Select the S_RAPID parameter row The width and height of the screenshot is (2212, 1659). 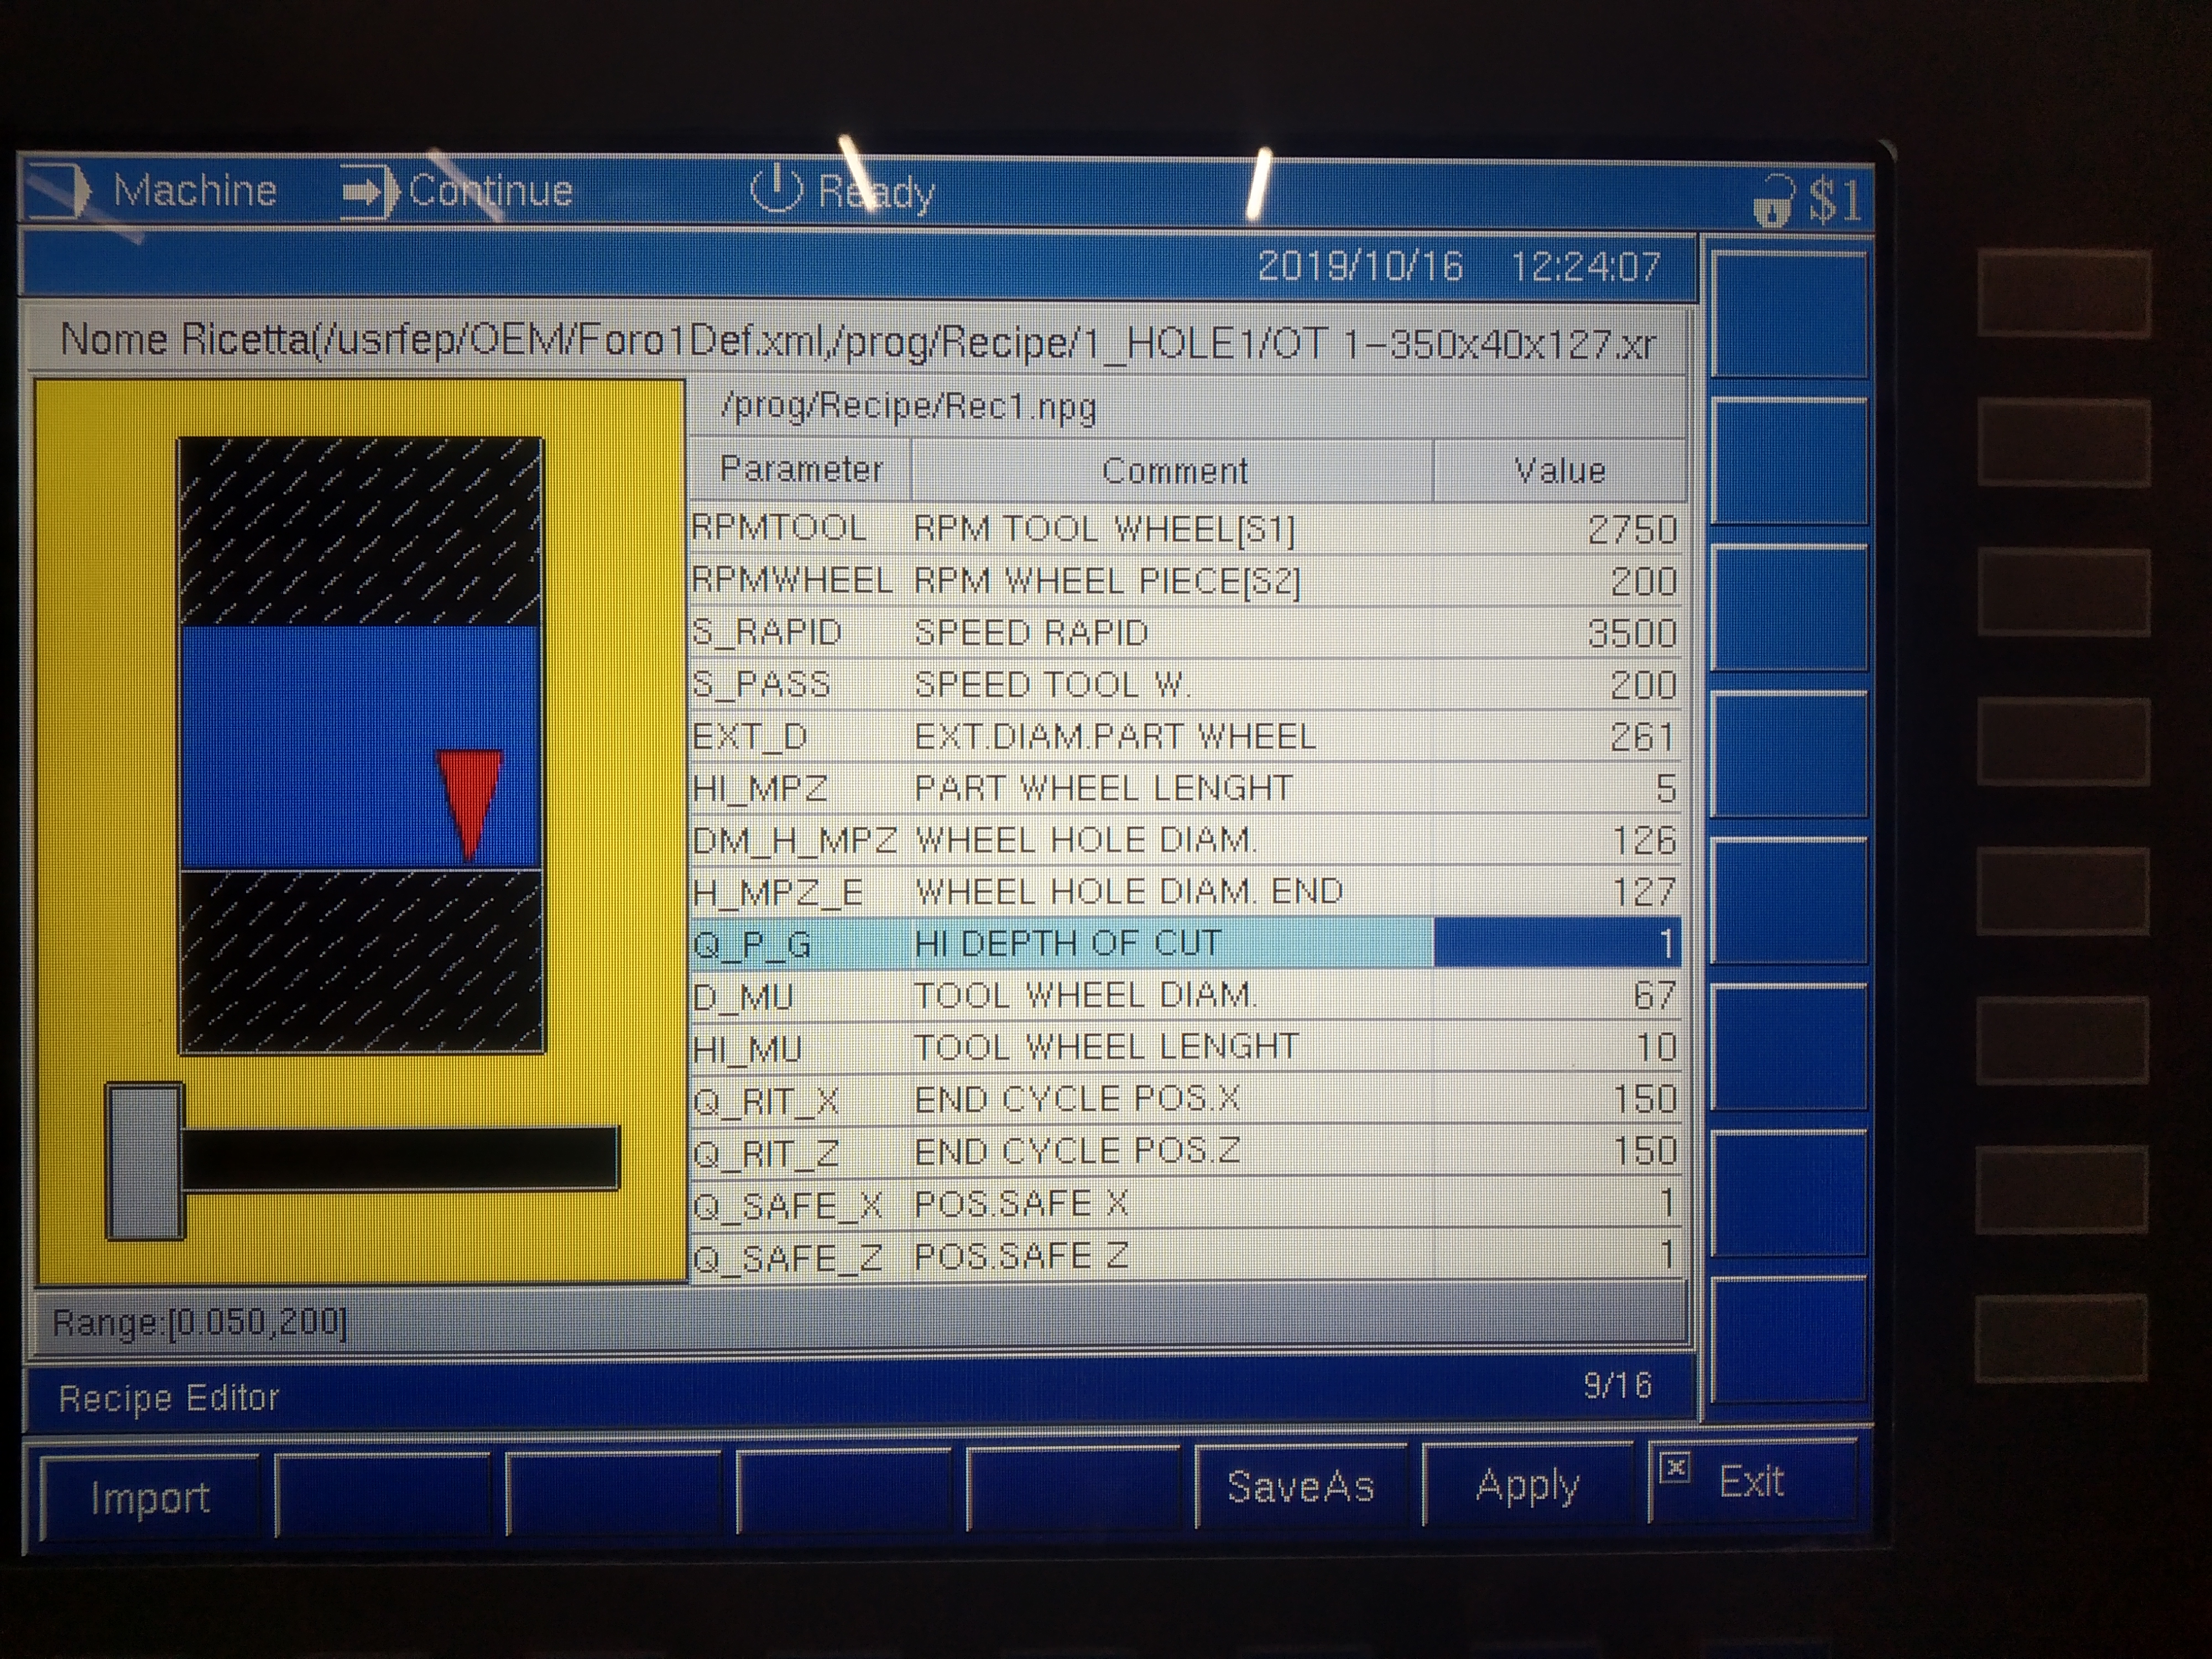pyautogui.click(x=1186, y=633)
